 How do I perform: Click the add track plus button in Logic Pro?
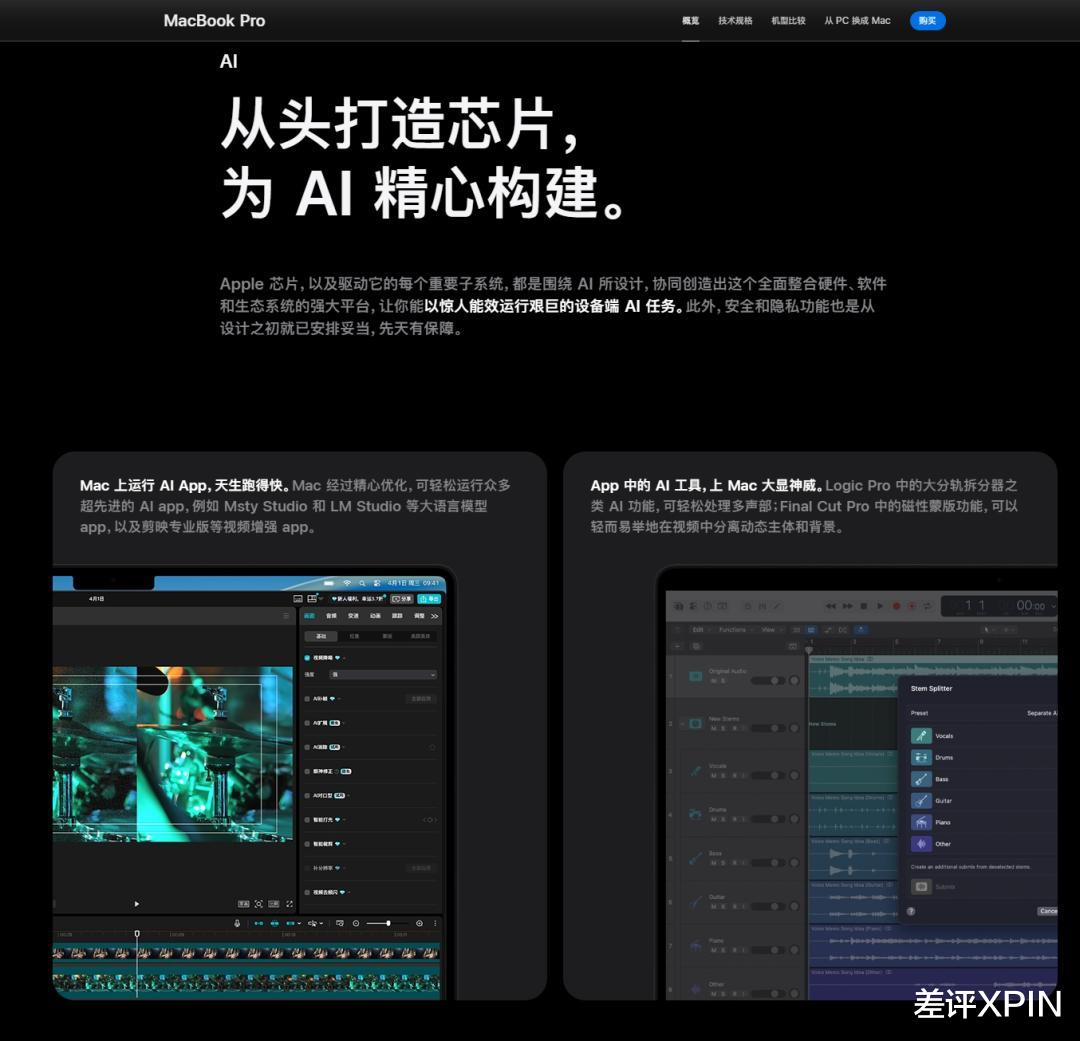point(678,646)
